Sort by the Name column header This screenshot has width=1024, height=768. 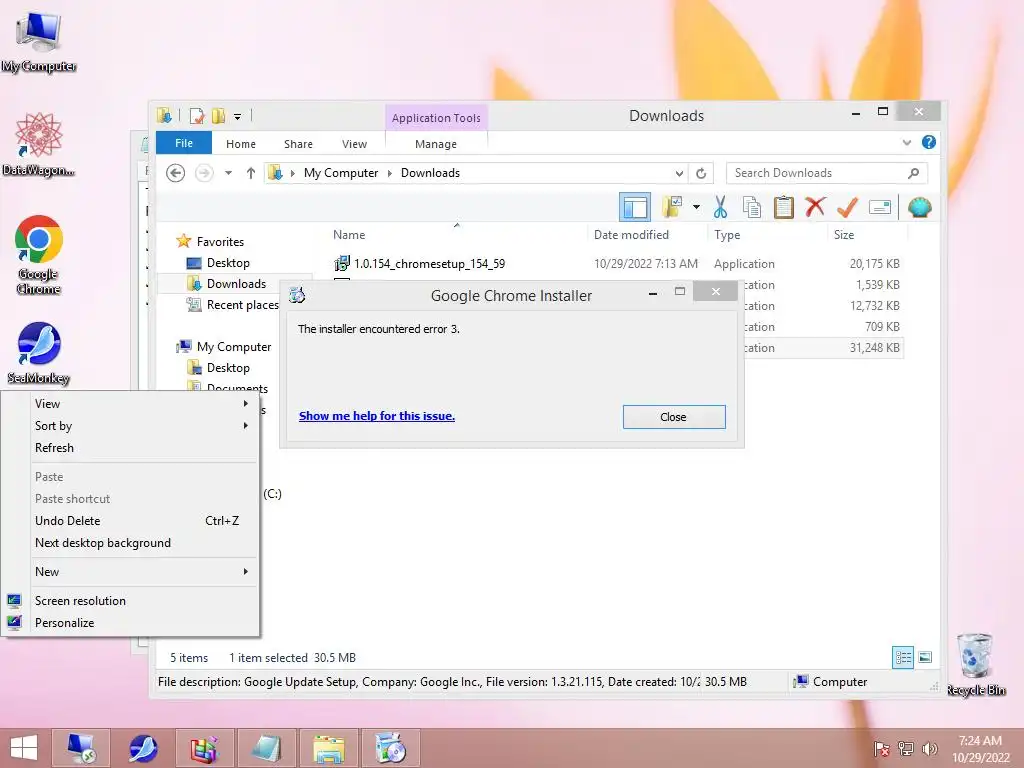(349, 234)
